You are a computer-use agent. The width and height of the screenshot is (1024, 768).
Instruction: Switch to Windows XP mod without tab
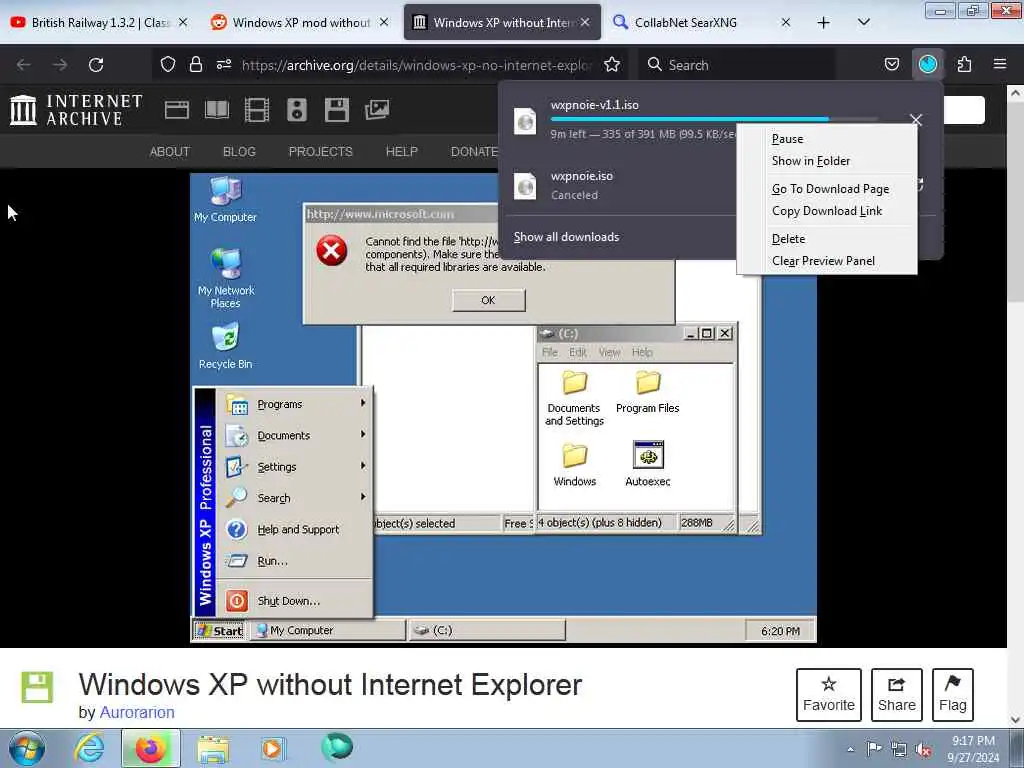(x=300, y=23)
